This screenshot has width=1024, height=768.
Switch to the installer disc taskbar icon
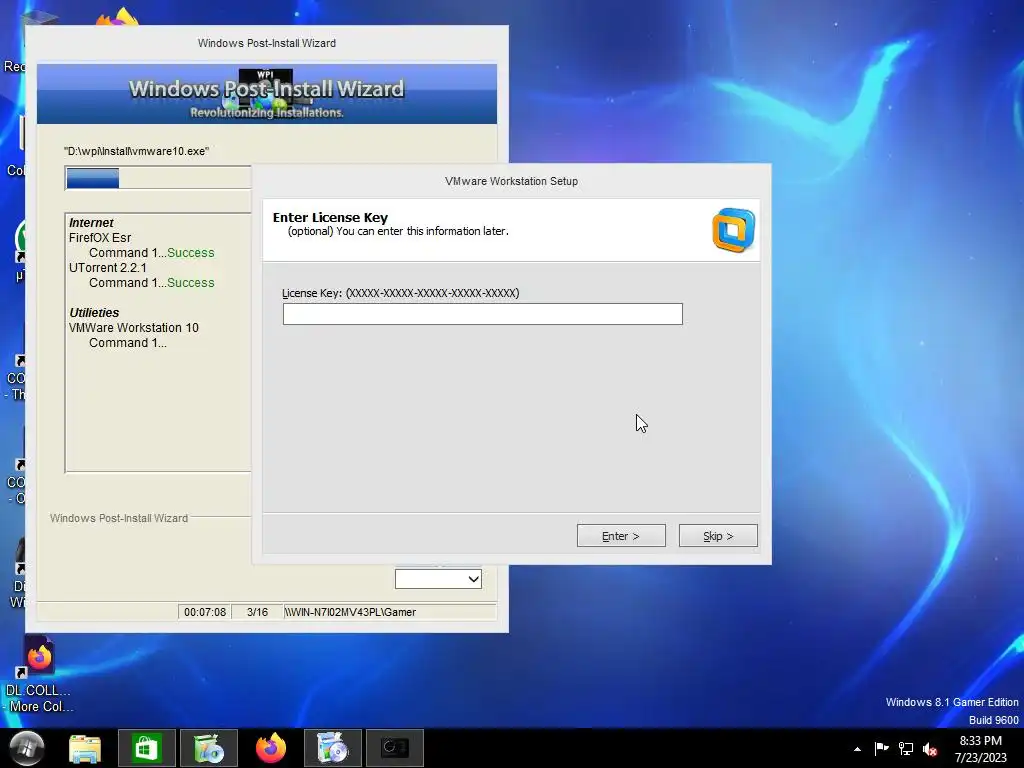[332, 748]
